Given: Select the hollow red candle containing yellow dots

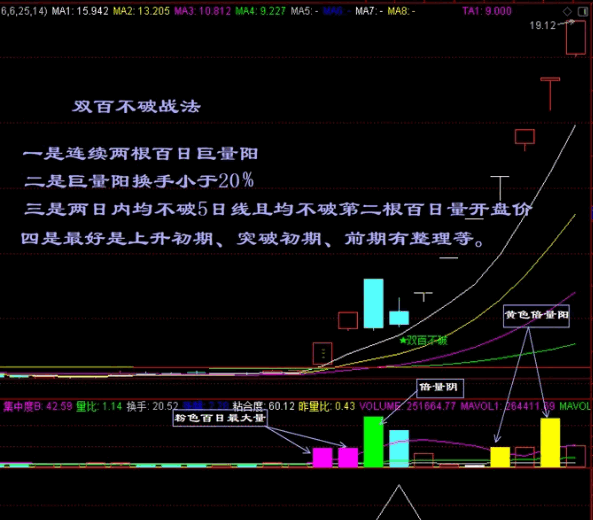Looking at the screenshot, I should [x=323, y=354].
